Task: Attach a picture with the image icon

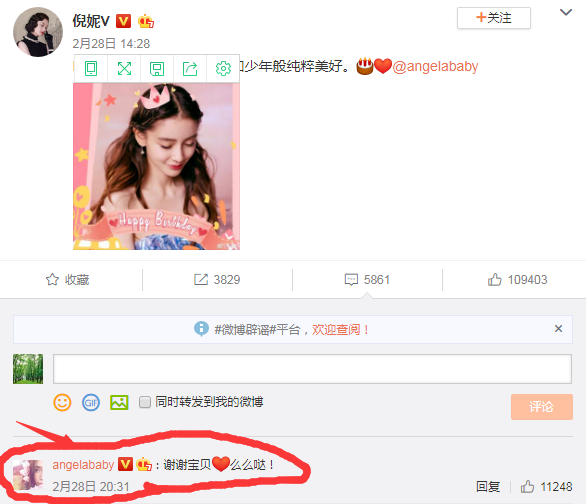Action: (x=119, y=402)
